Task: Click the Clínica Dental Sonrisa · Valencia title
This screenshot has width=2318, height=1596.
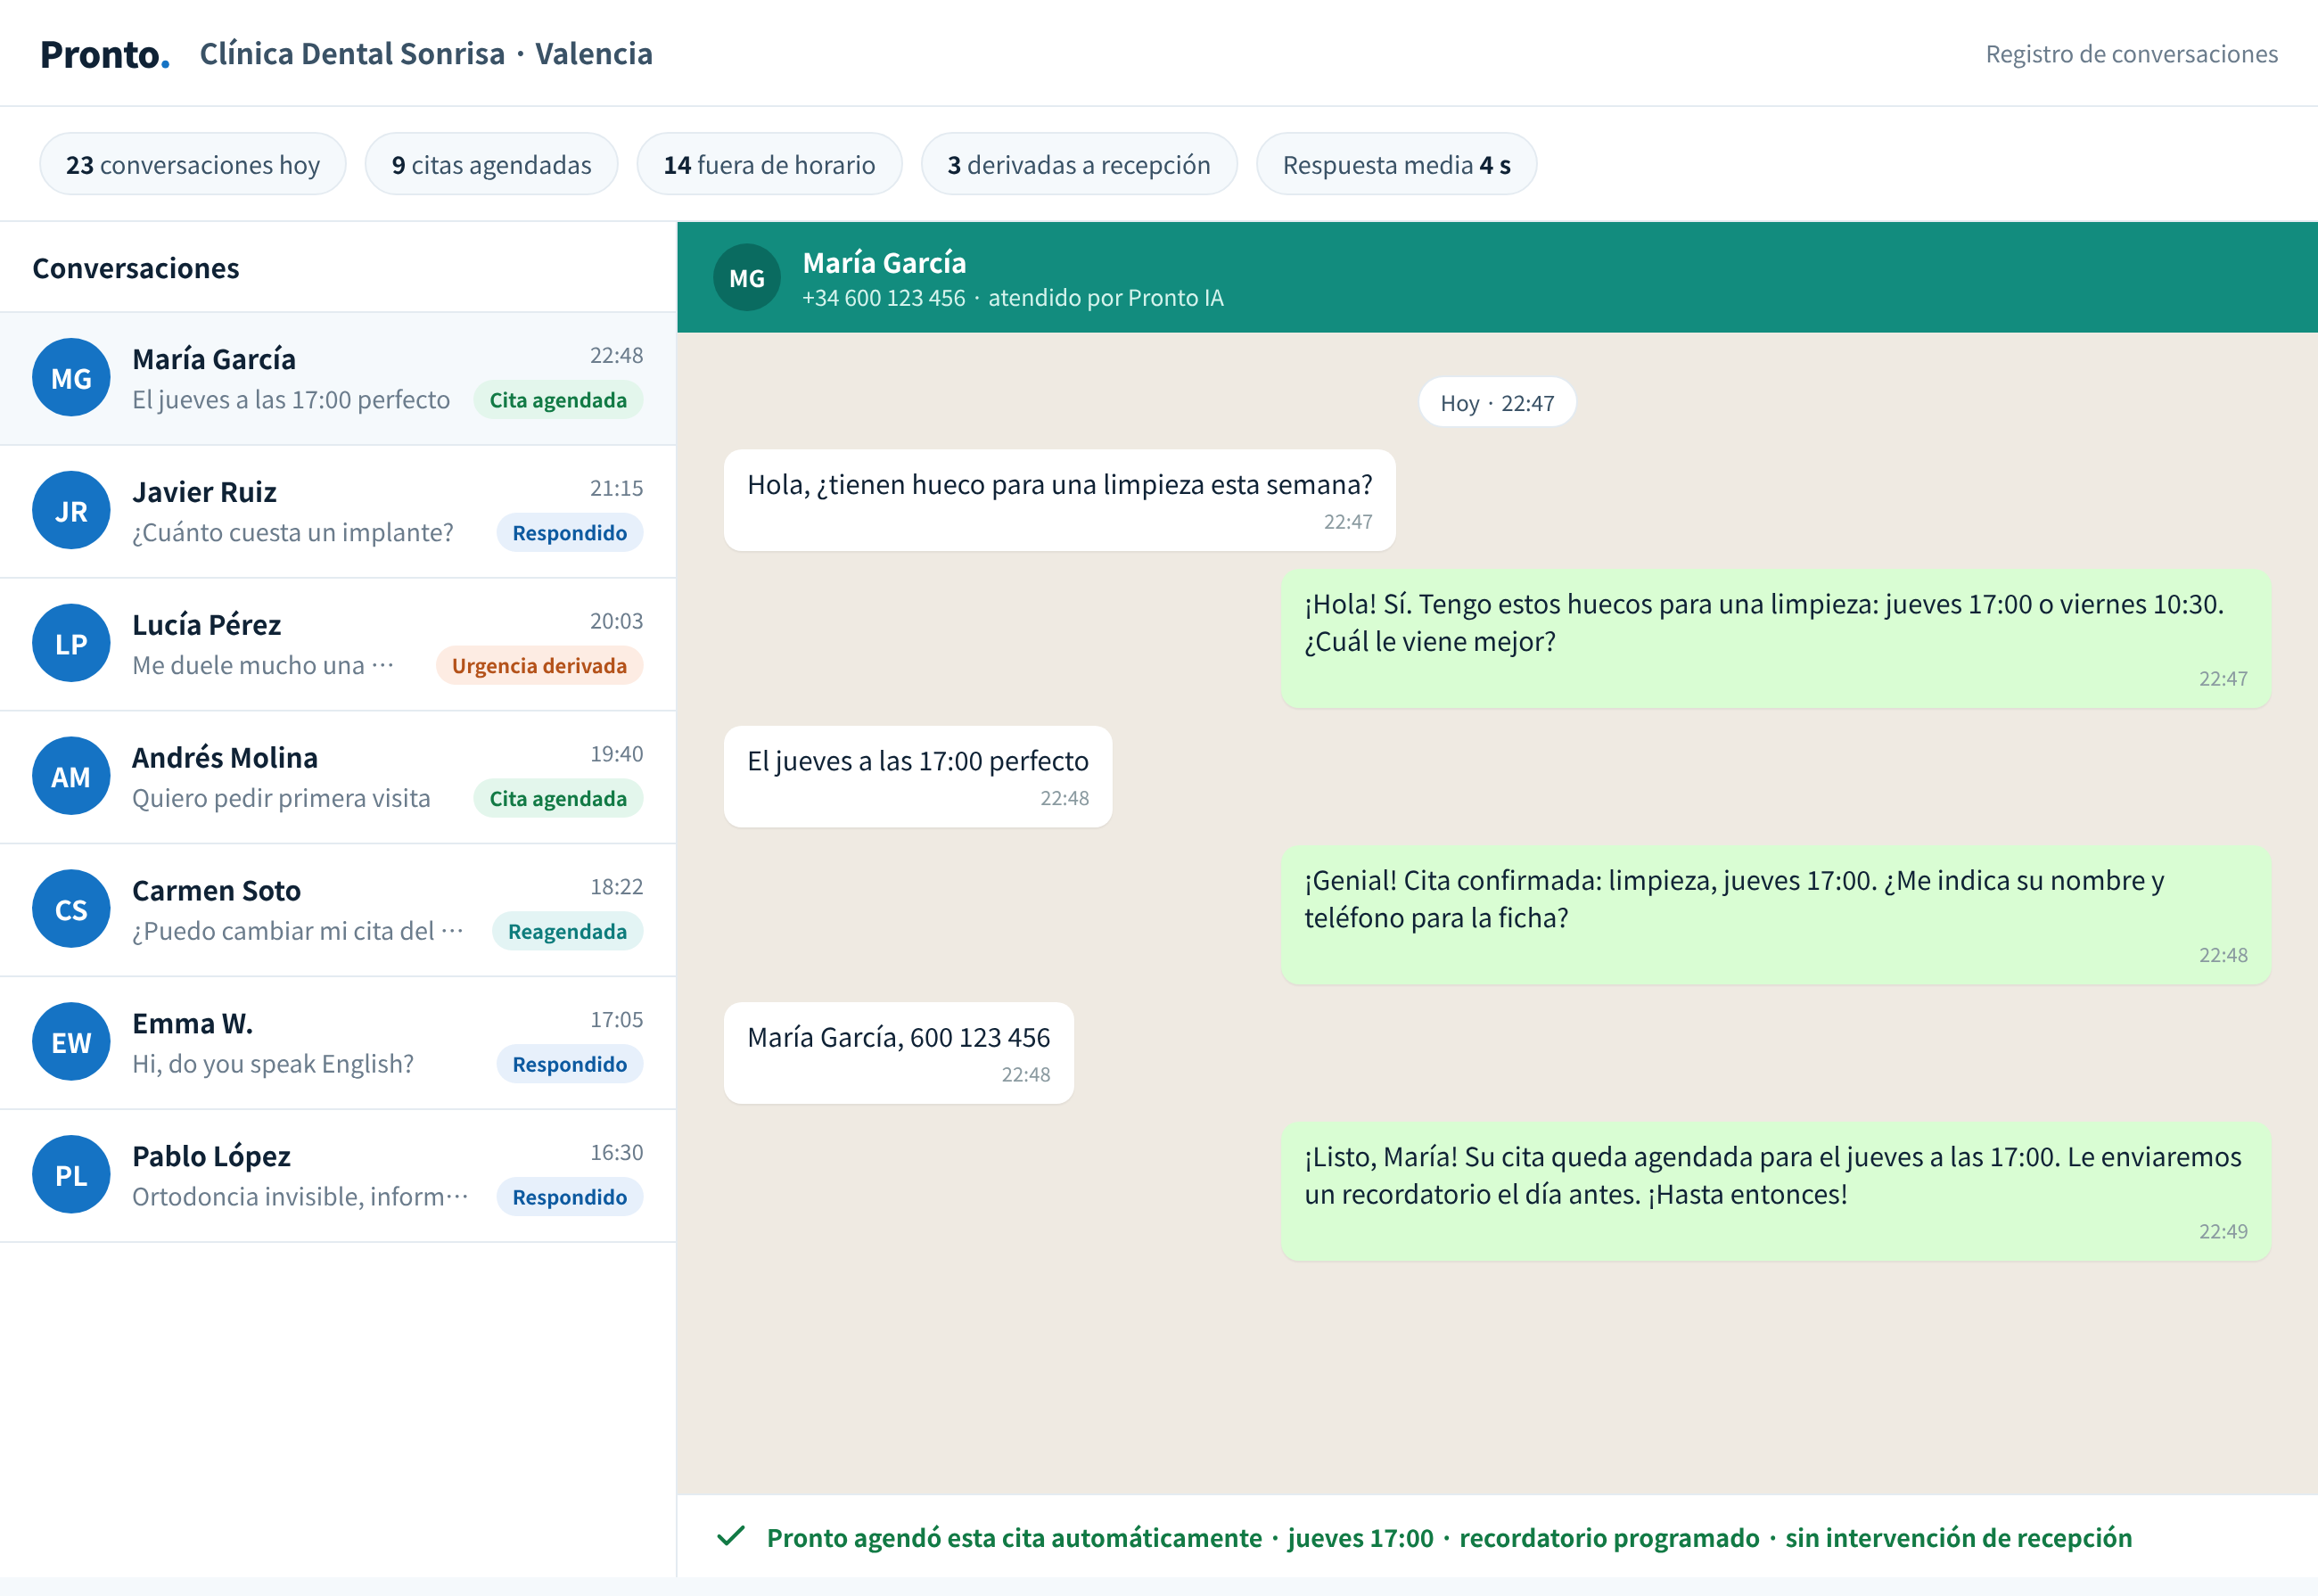Action: coord(426,54)
